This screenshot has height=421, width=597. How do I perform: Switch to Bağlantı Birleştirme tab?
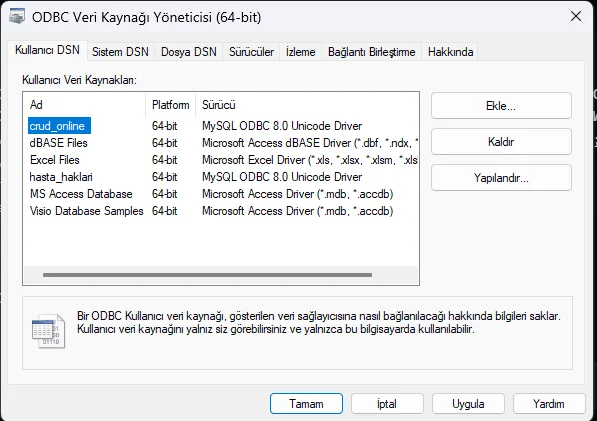click(372, 52)
